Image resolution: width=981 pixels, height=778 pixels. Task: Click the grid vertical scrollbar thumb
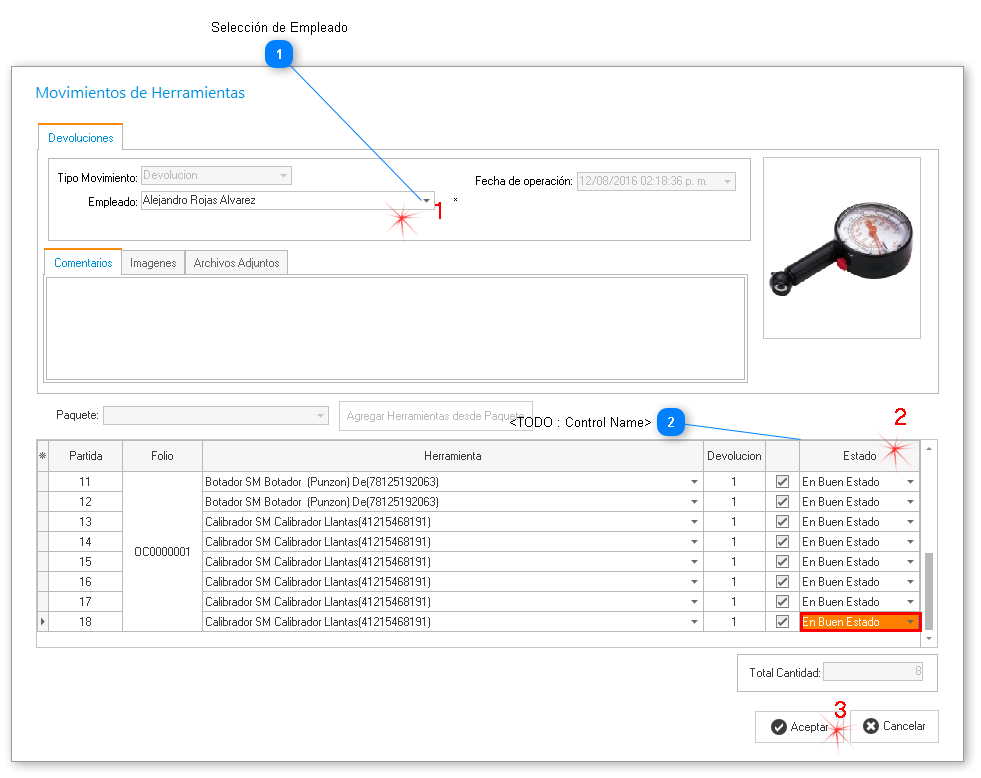point(929,590)
